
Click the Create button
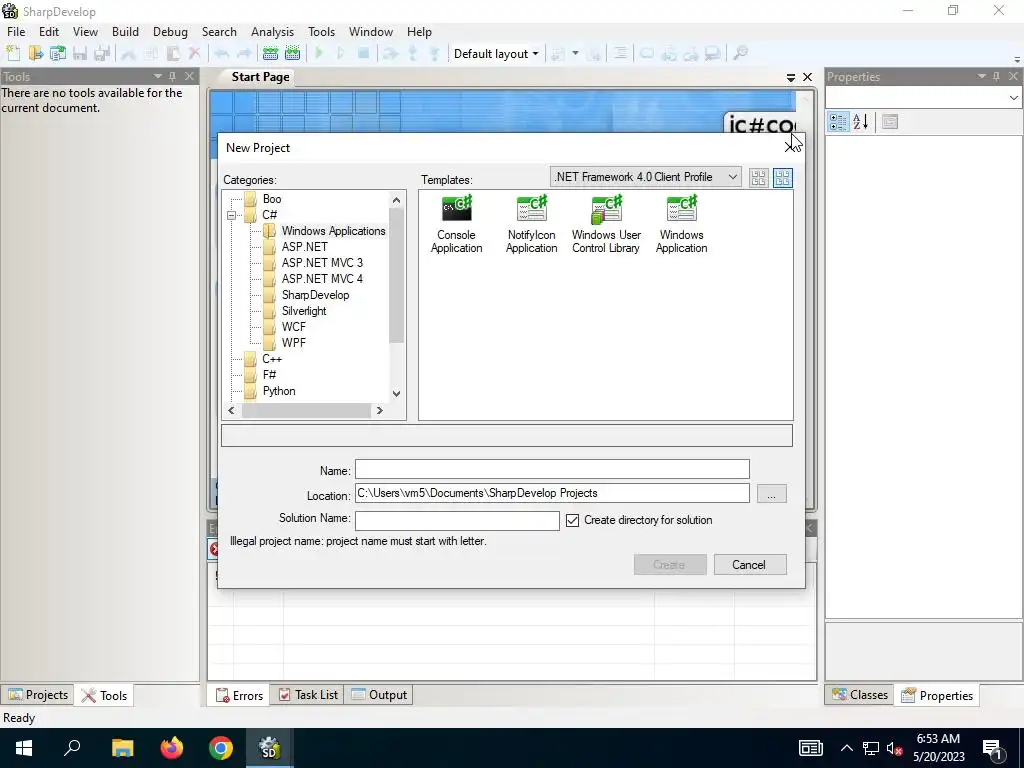pos(670,565)
